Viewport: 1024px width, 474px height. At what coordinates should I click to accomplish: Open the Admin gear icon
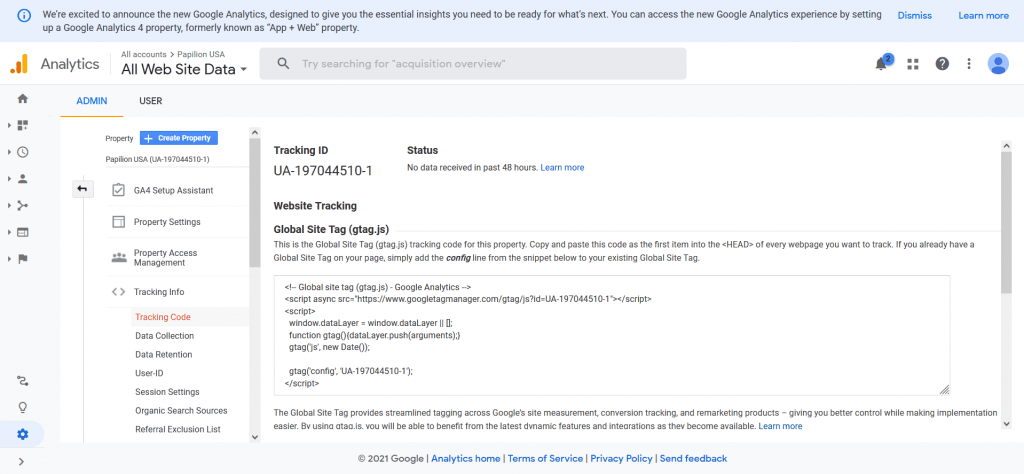(x=23, y=434)
